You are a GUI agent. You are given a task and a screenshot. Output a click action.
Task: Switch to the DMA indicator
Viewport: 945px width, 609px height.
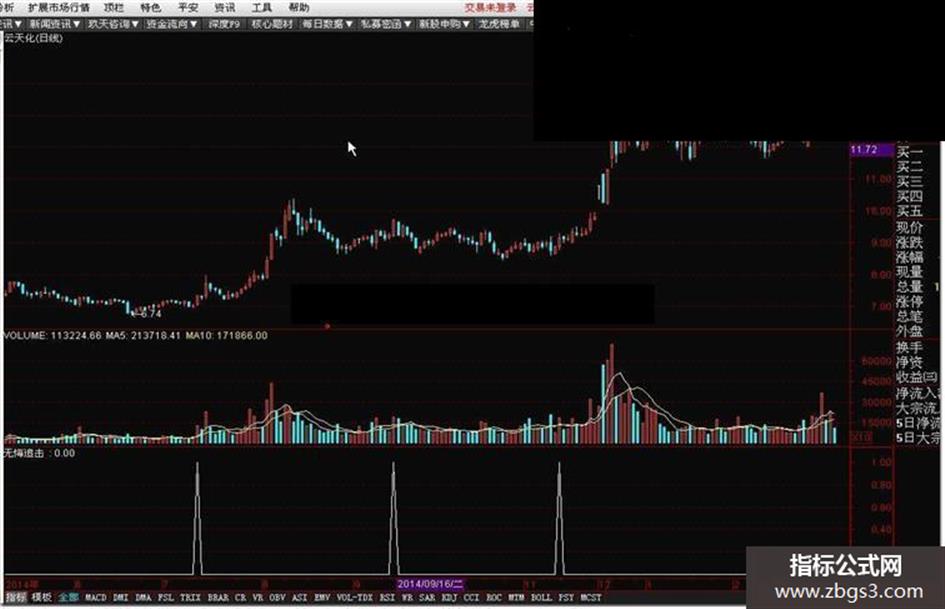(143, 597)
